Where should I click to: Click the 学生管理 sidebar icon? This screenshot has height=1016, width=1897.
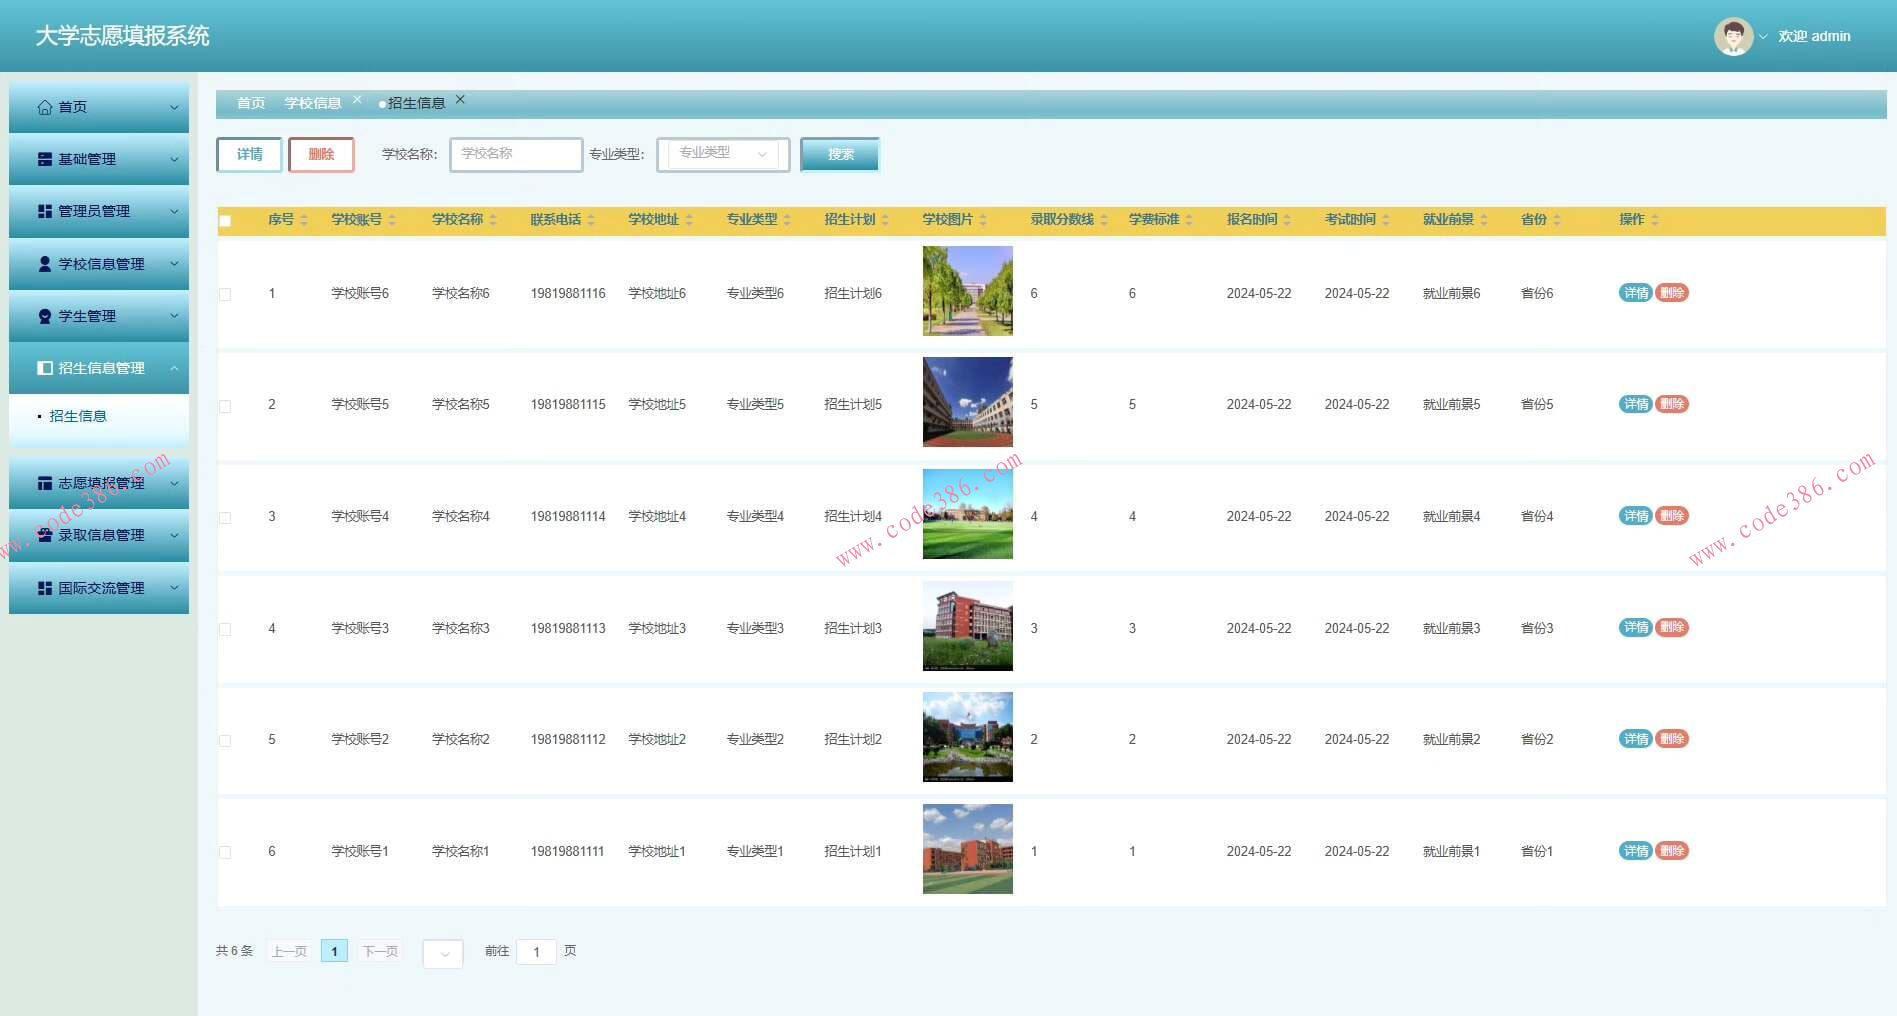44,316
